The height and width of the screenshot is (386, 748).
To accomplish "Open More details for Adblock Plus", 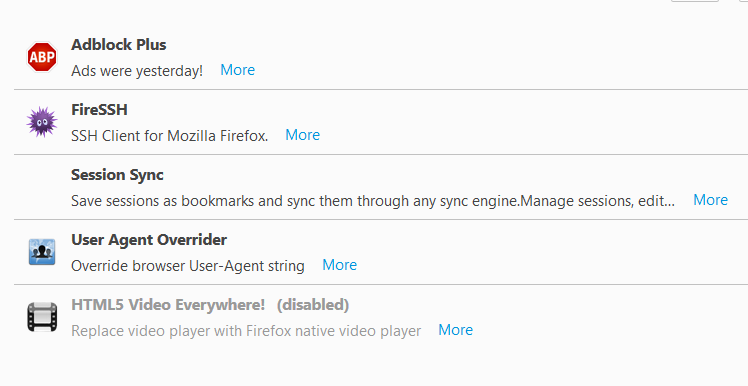I will click(x=238, y=70).
